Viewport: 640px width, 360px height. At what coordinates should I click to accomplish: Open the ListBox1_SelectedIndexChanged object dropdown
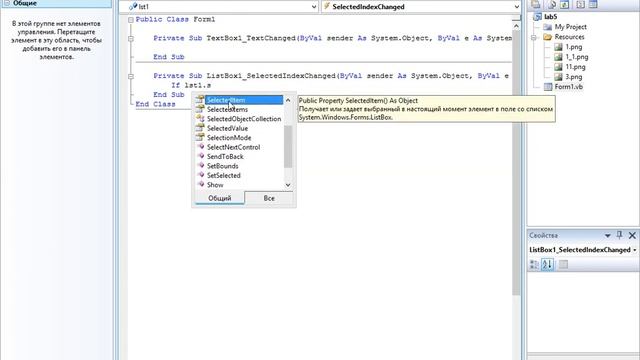[635, 250]
